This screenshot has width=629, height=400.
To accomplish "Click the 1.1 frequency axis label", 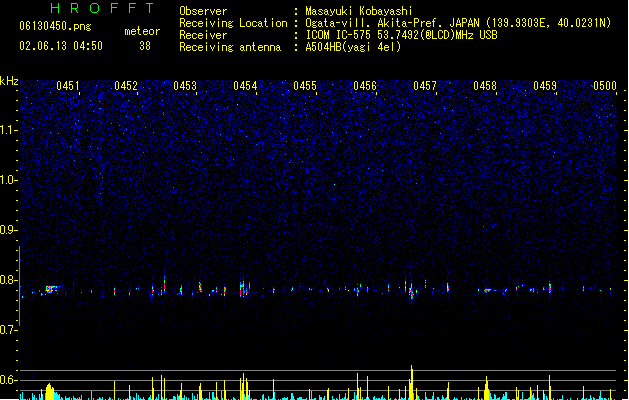I will [8, 130].
